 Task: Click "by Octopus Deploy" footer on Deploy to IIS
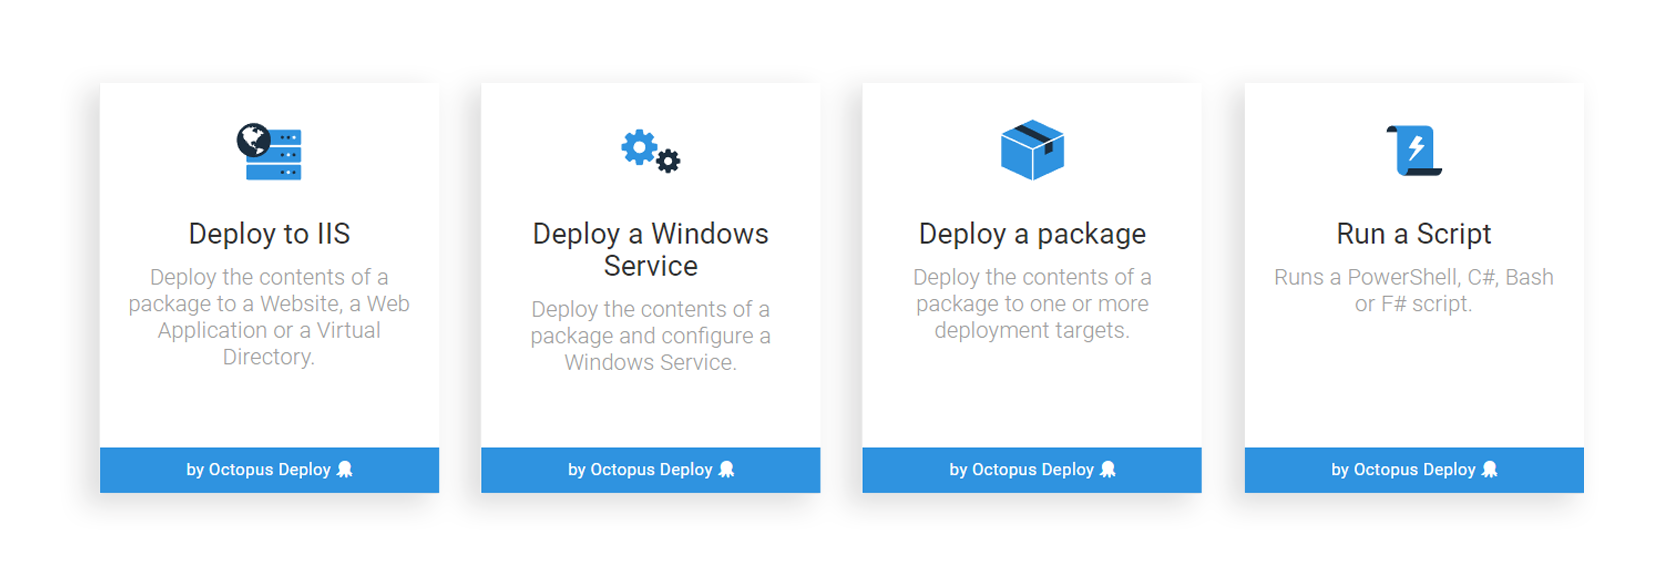269,470
